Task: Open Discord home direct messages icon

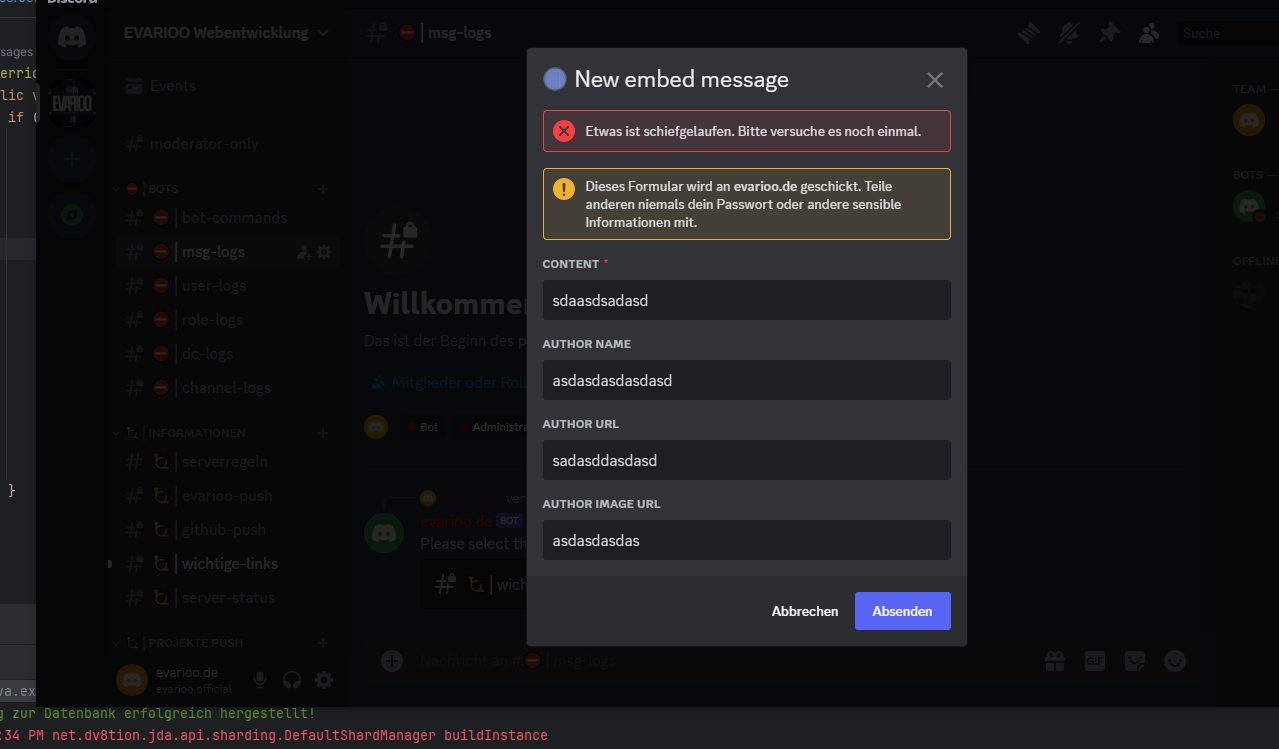Action: (x=72, y=39)
